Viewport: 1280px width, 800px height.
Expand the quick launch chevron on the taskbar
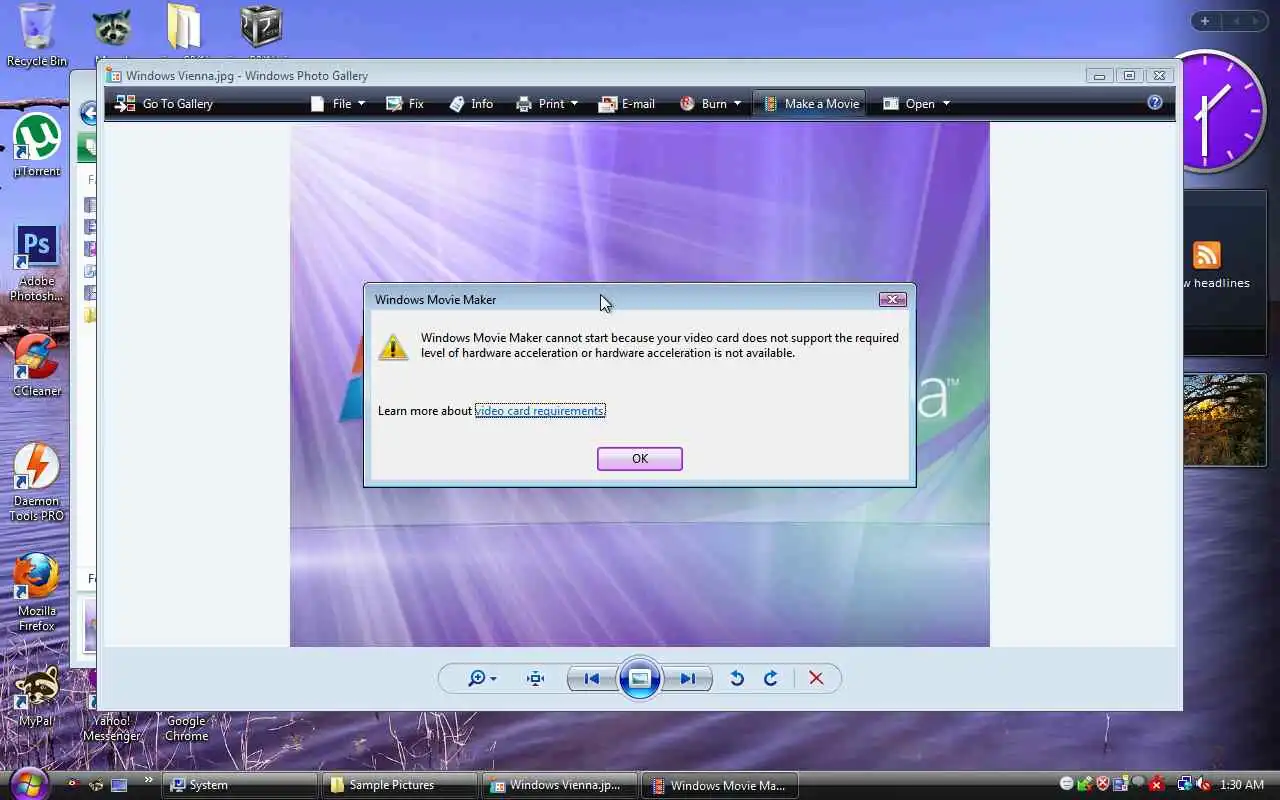[x=148, y=781]
